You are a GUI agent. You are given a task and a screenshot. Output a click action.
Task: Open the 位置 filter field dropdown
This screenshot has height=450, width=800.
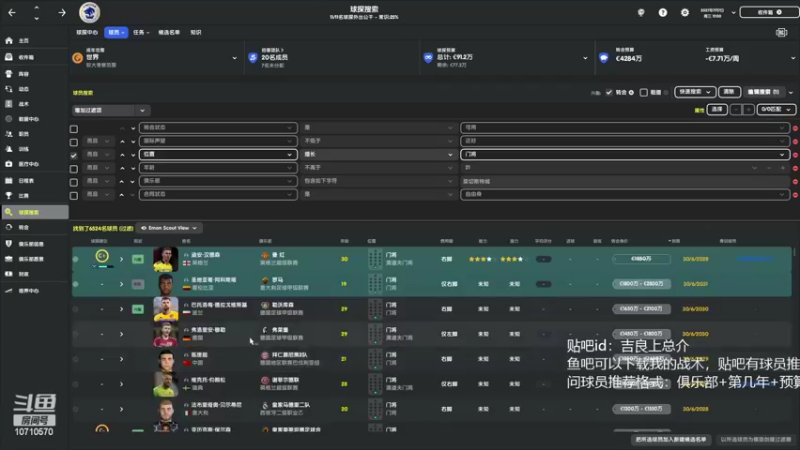click(218, 154)
